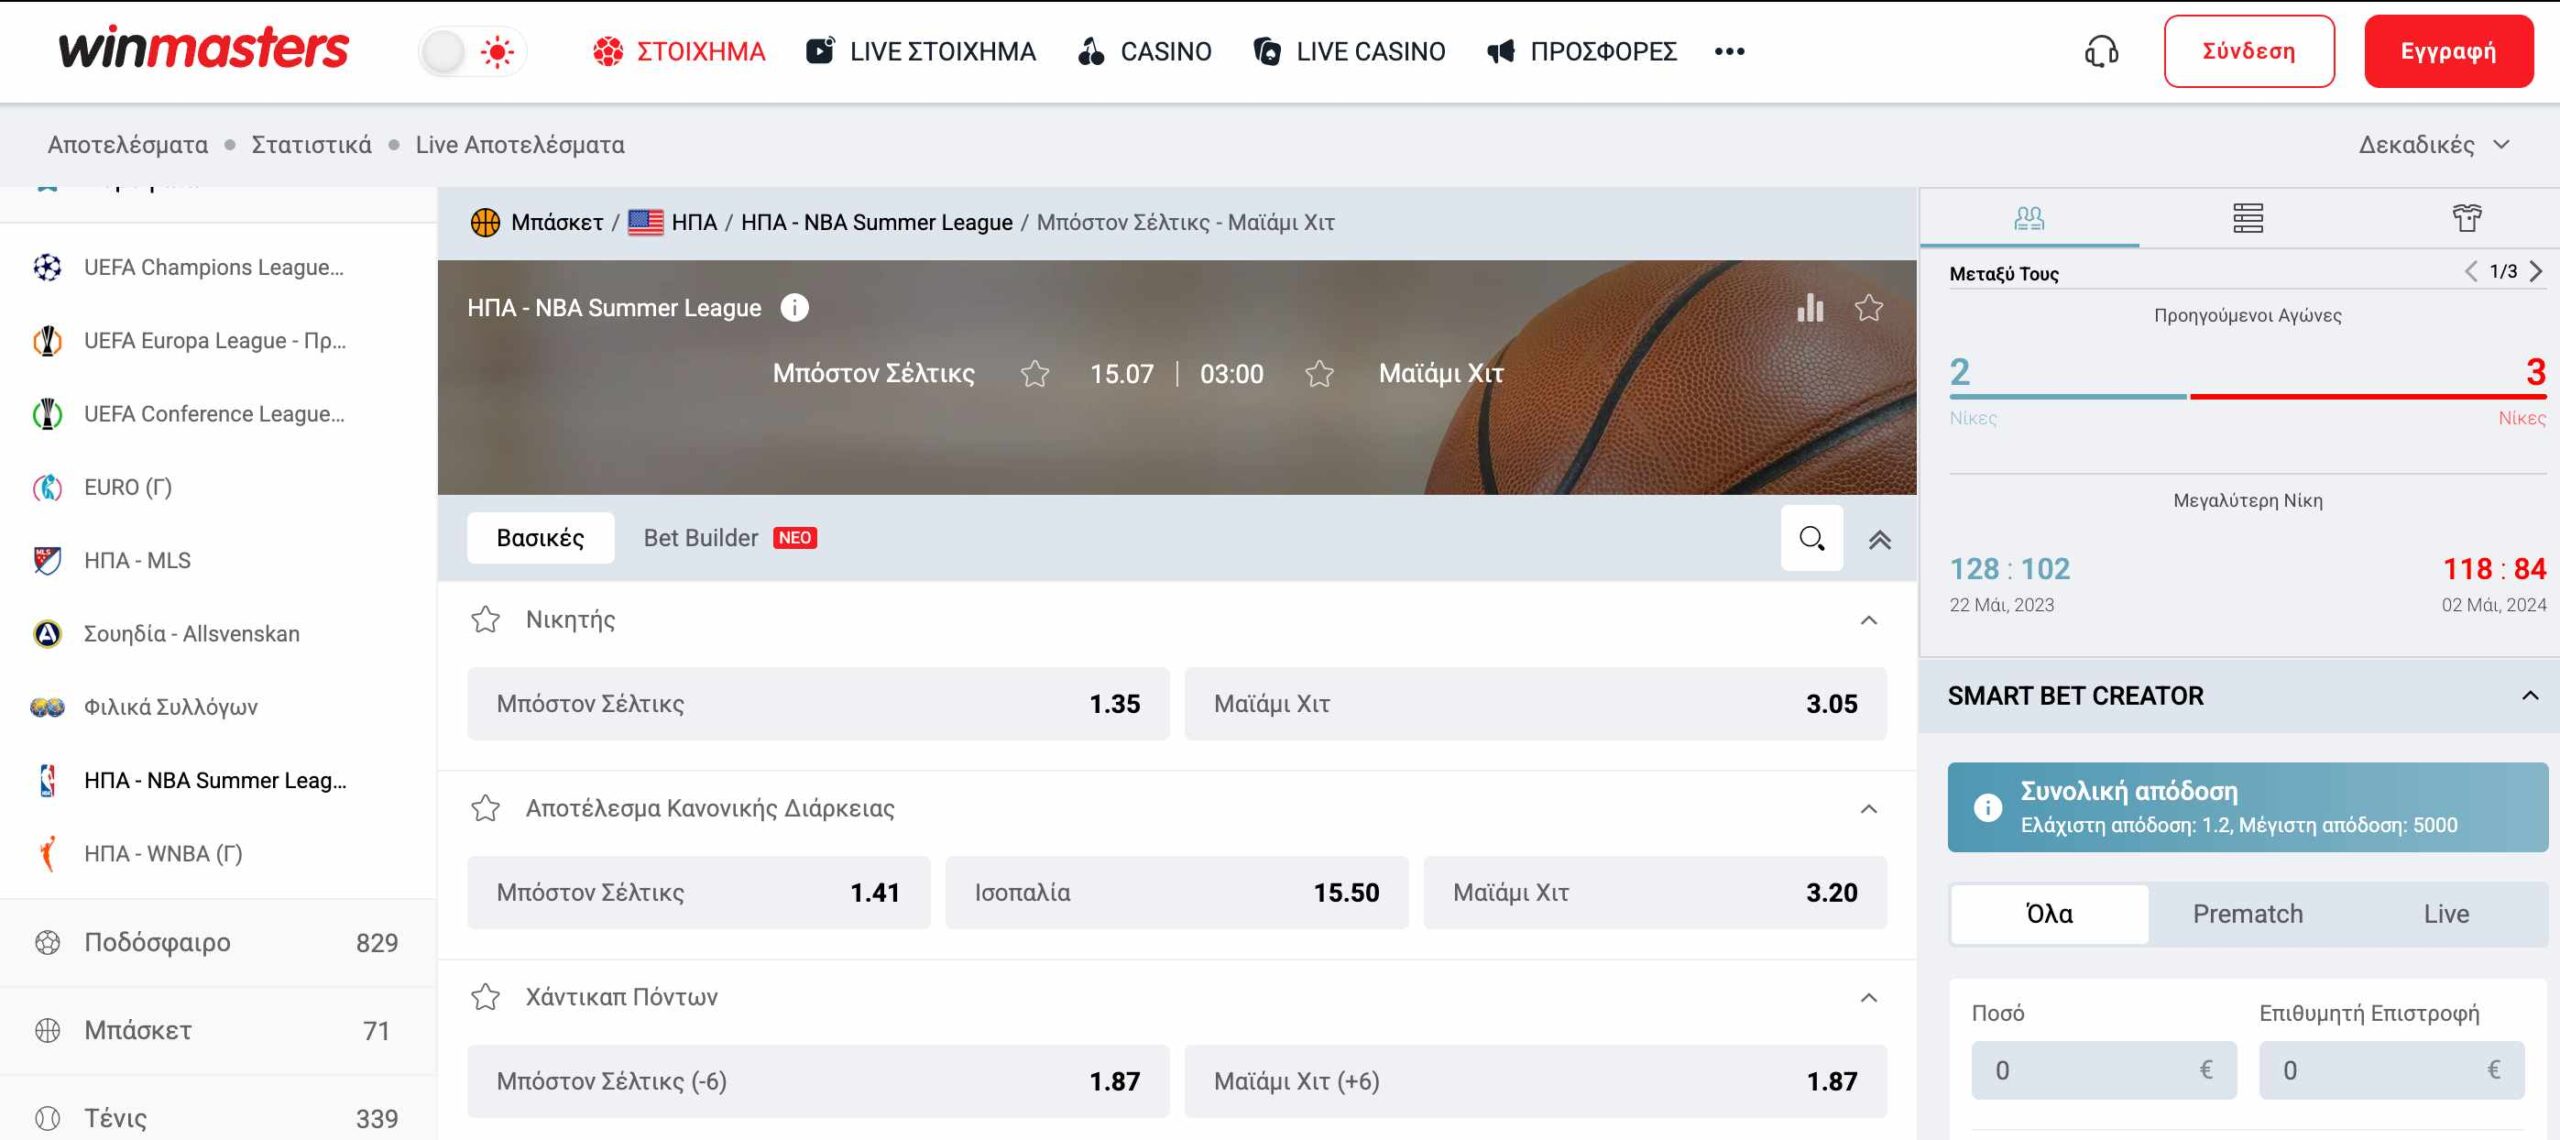
Task: Open Στατιστικά link
Action: pyautogui.click(x=311, y=145)
